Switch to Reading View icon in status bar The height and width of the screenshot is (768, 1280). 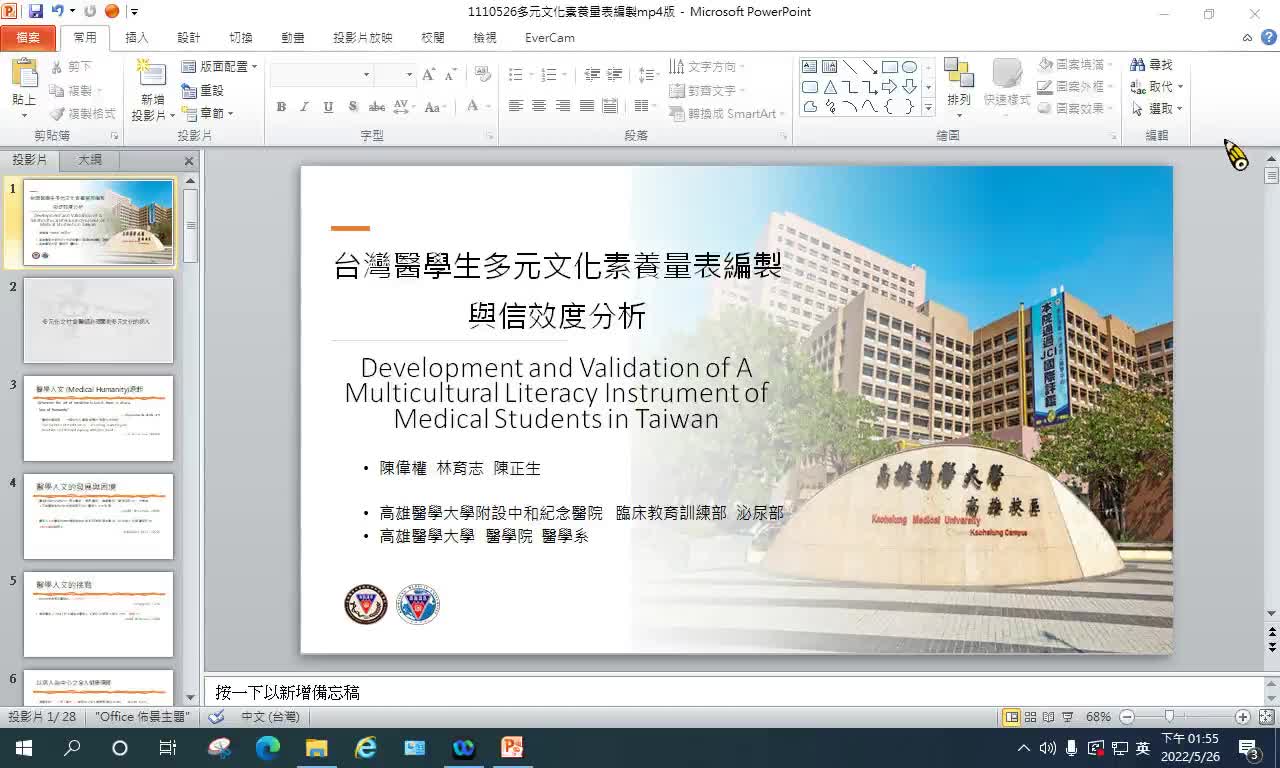click(x=1048, y=717)
